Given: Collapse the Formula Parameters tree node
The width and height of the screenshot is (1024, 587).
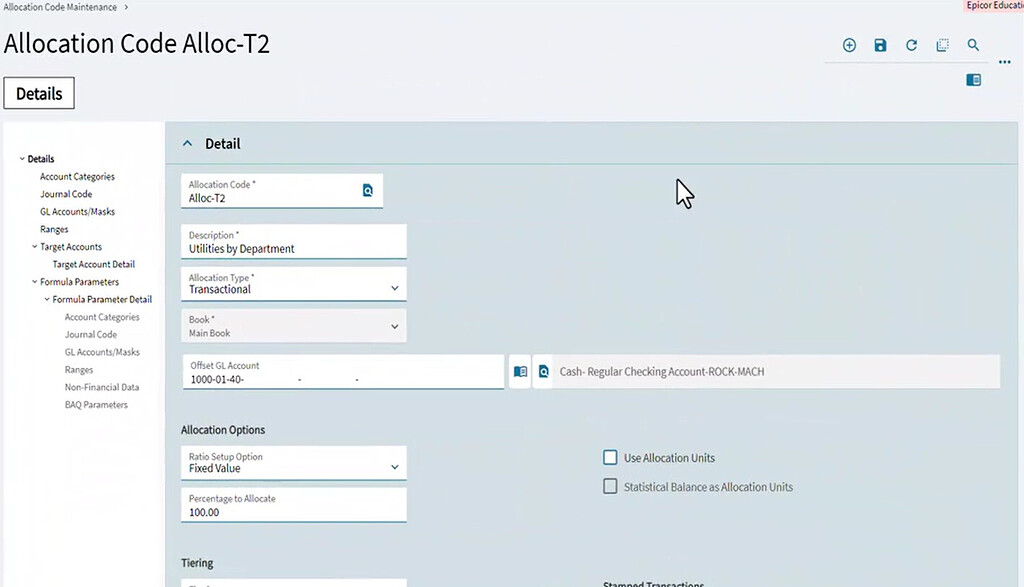Looking at the screenshot, I should [x=35, y=281].
